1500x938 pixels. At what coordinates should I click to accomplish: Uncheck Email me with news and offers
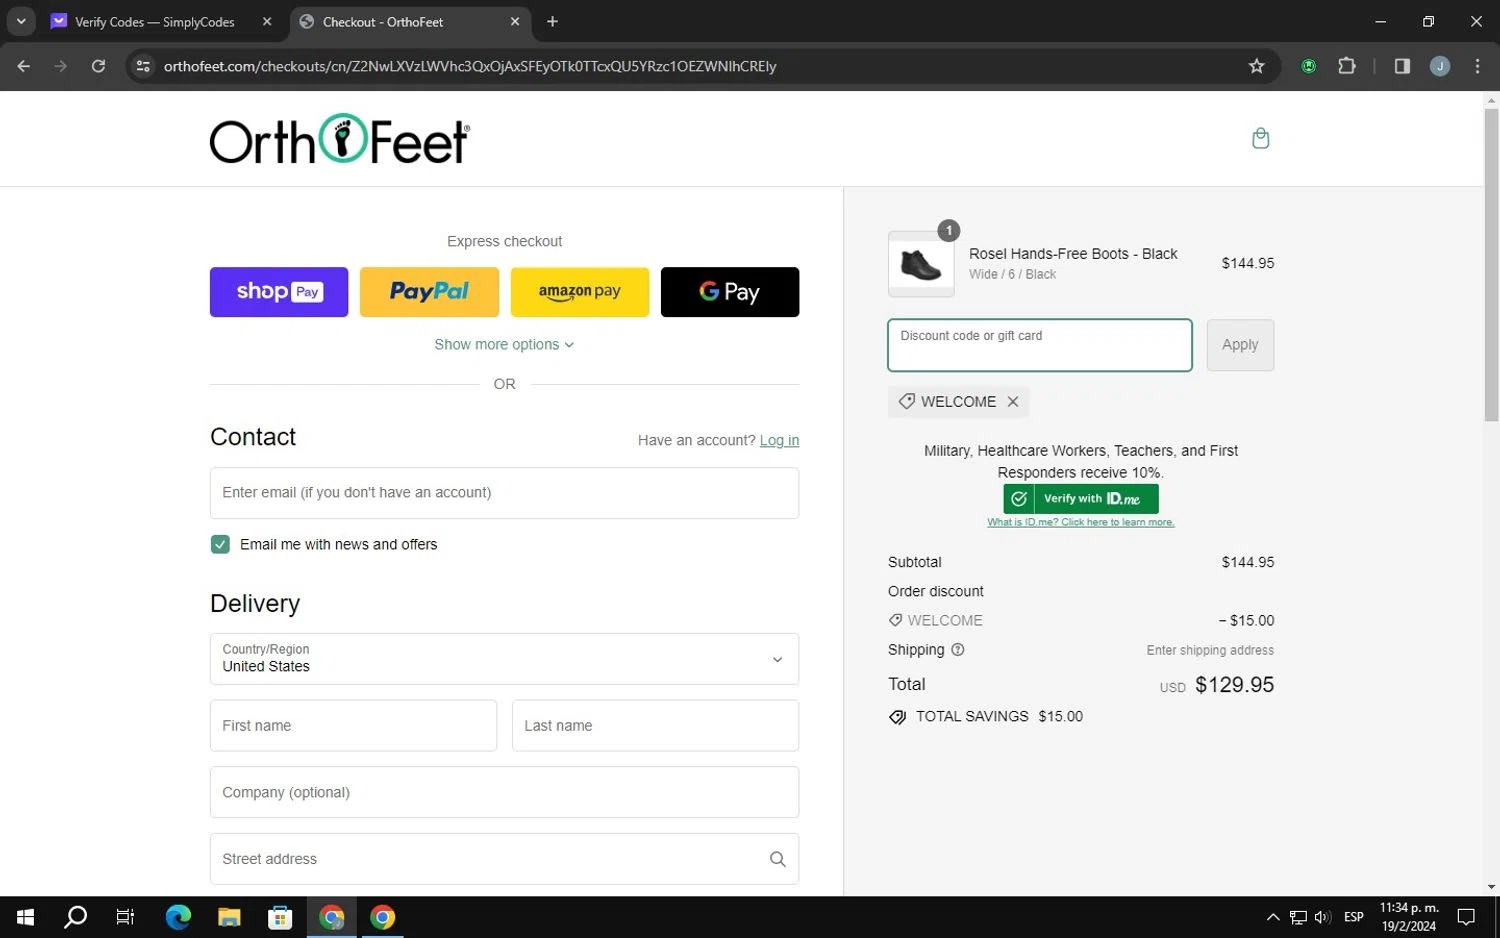220,544
